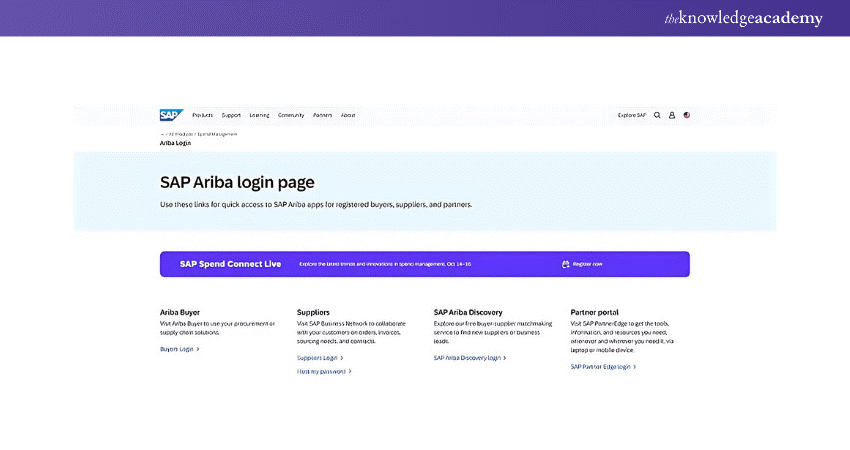The height and width of the screenshot is (450, 850).
Task: Click the Ariba Login breadcrumb title
Action: pos(175,143)
